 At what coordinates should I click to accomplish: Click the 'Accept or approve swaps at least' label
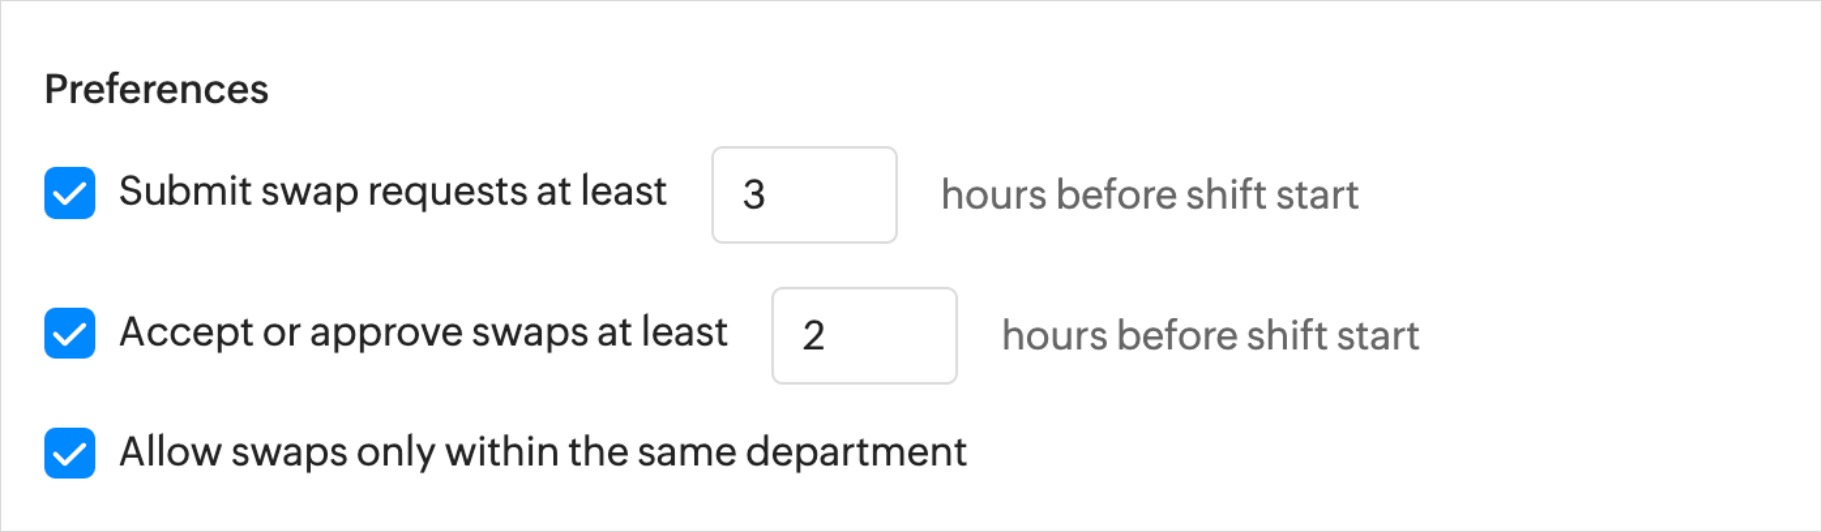coord(423,332)
